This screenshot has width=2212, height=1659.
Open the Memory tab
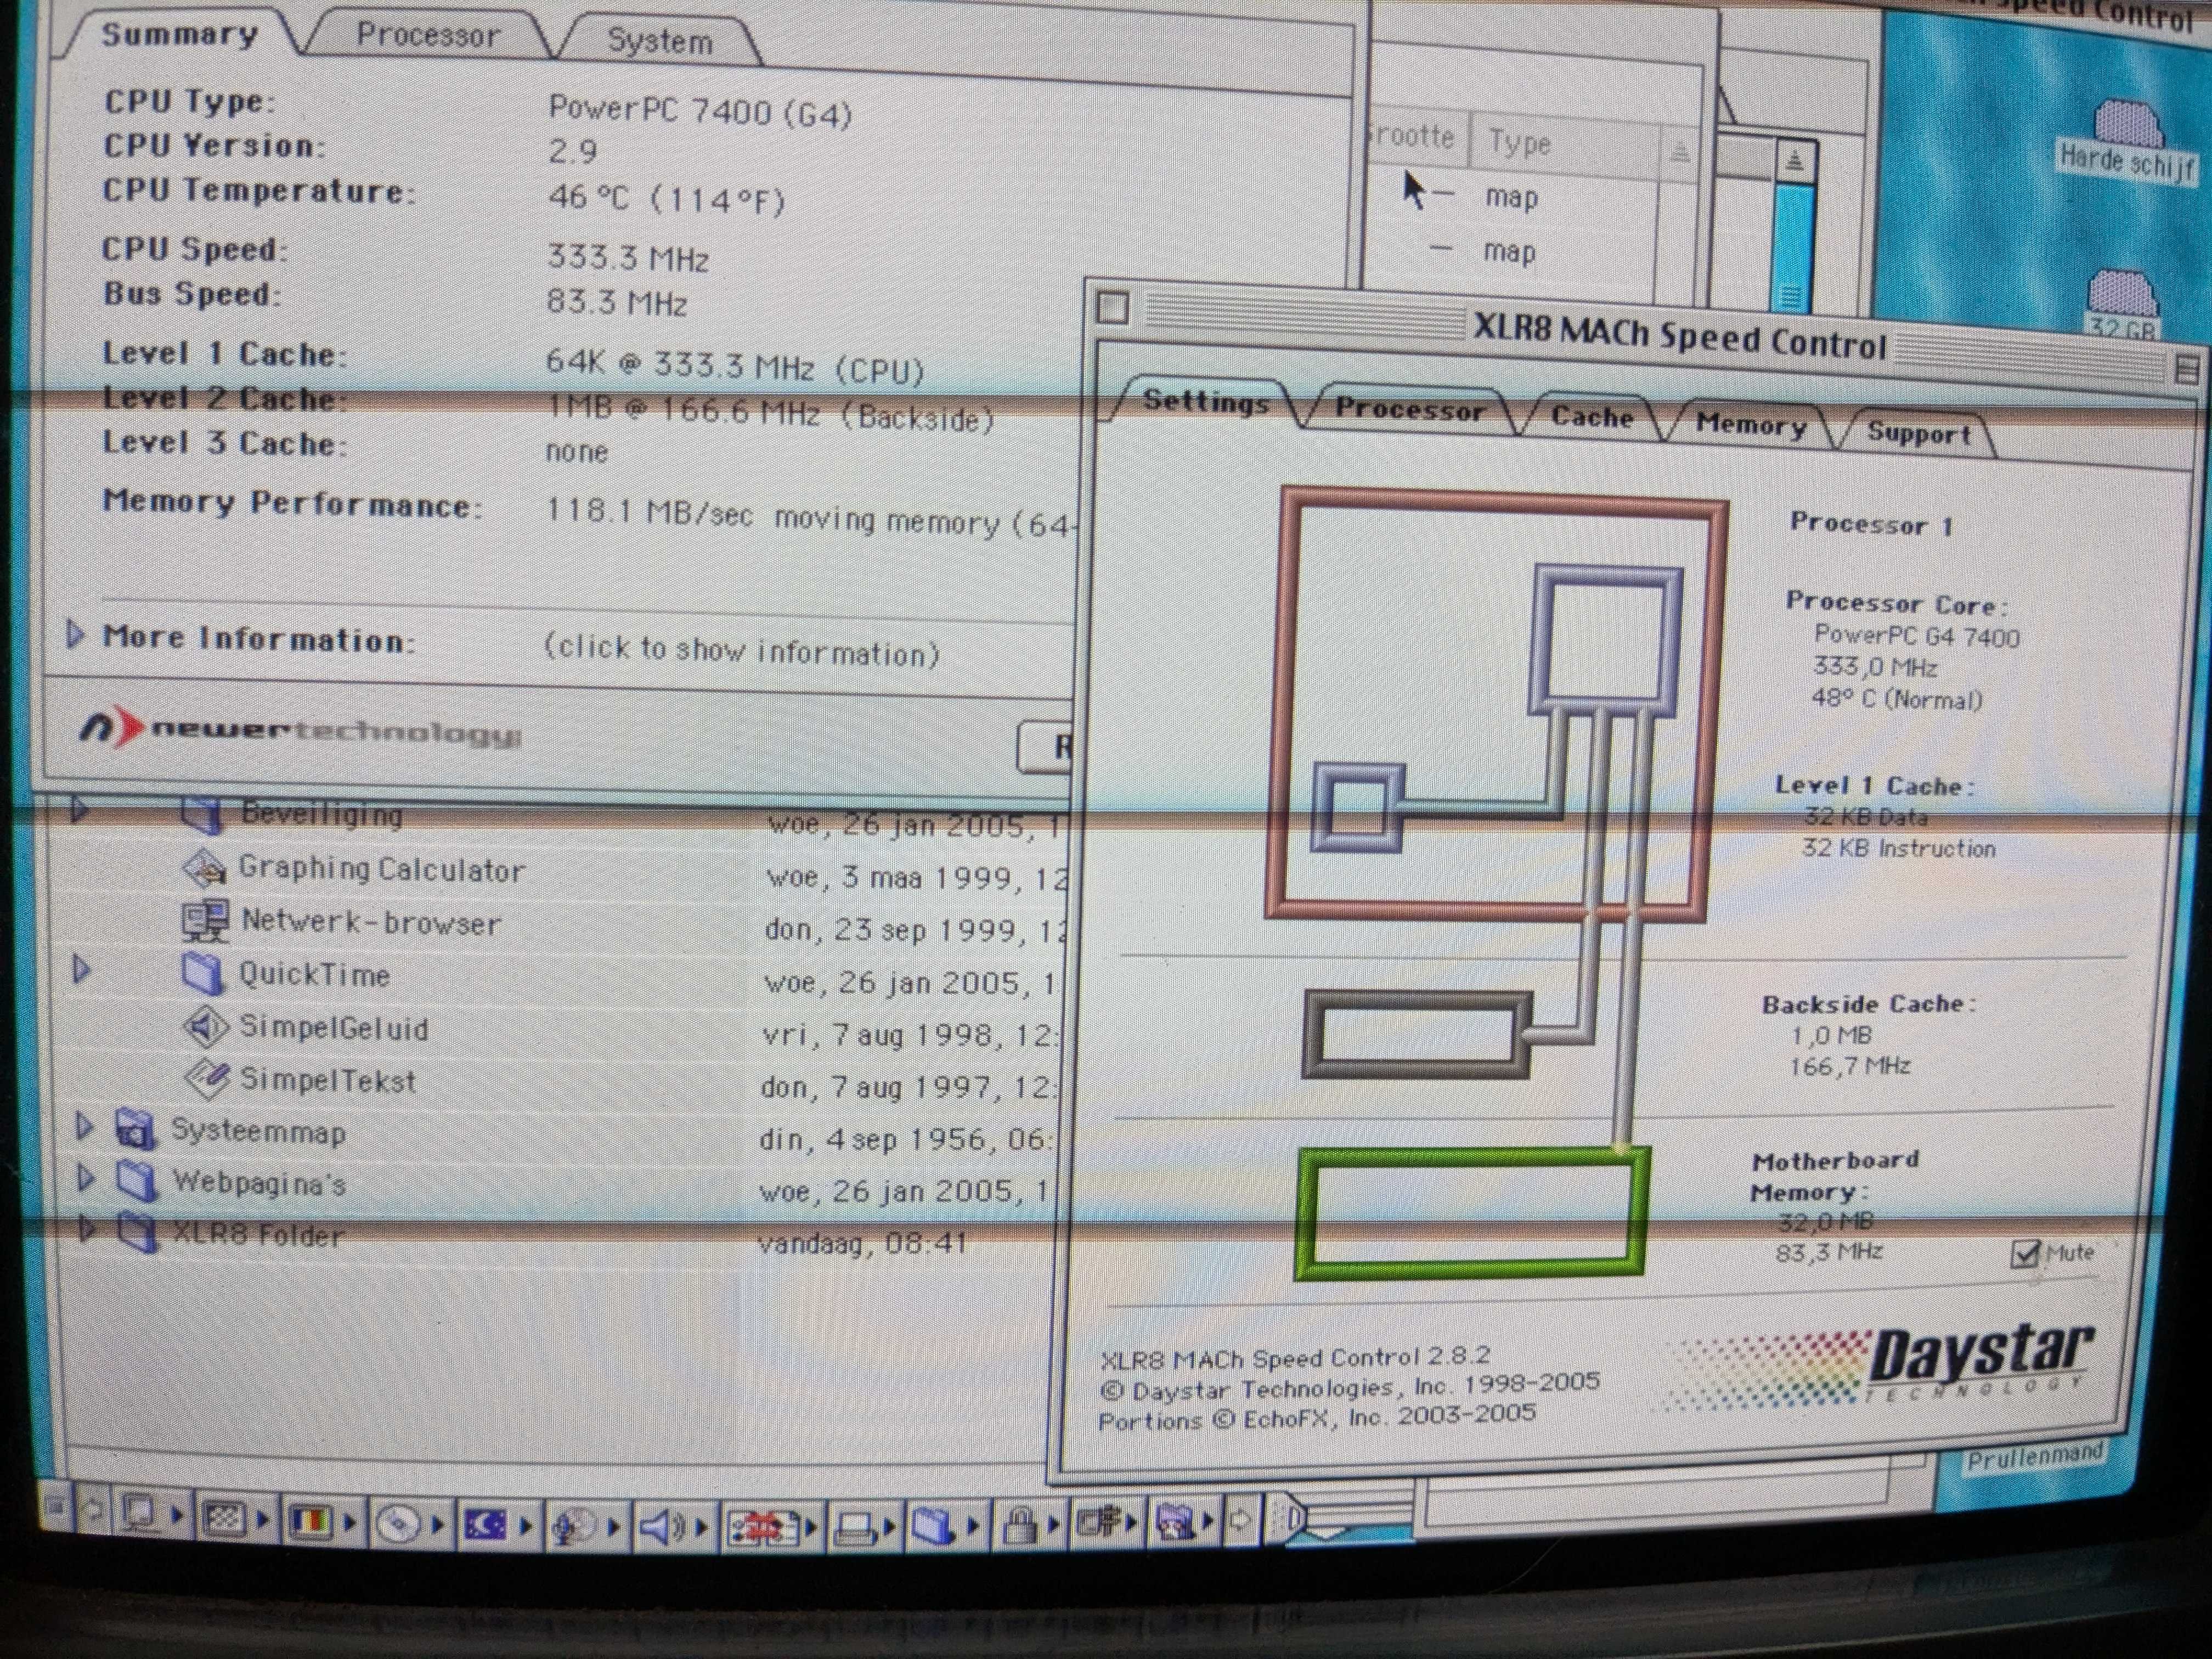tap(1751, 425)
